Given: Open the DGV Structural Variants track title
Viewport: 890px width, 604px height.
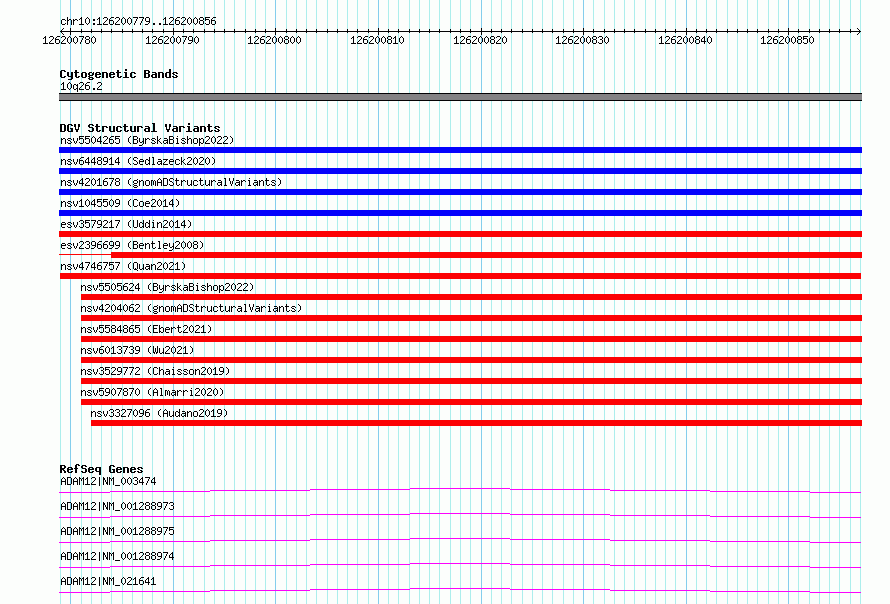Looking at the screenshot, I should coord(140,128).
